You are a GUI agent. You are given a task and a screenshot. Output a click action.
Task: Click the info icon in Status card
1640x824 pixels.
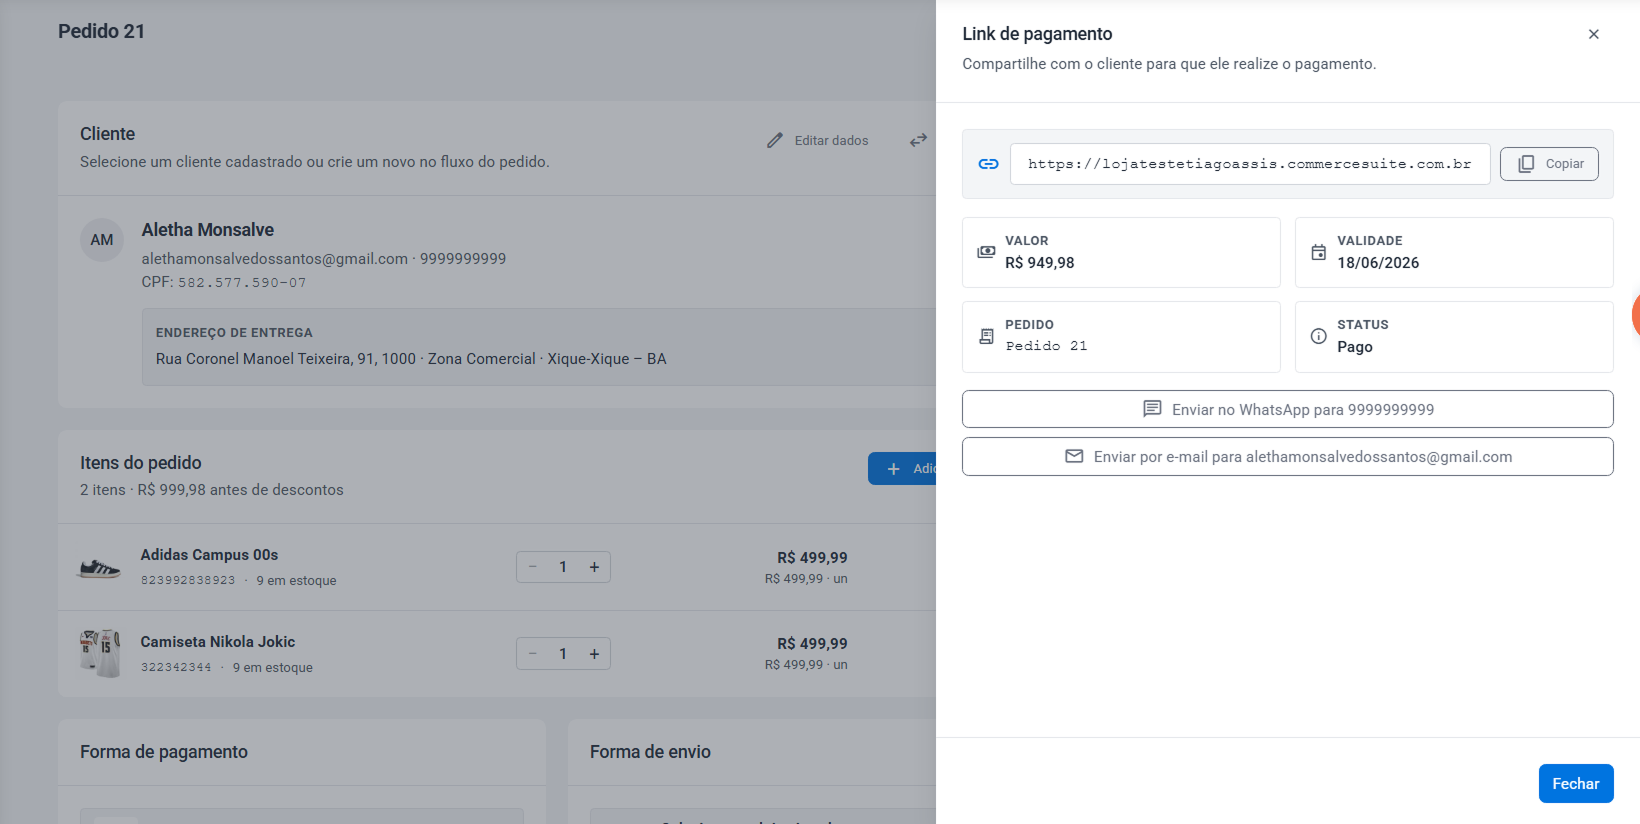coord(1318,336)
